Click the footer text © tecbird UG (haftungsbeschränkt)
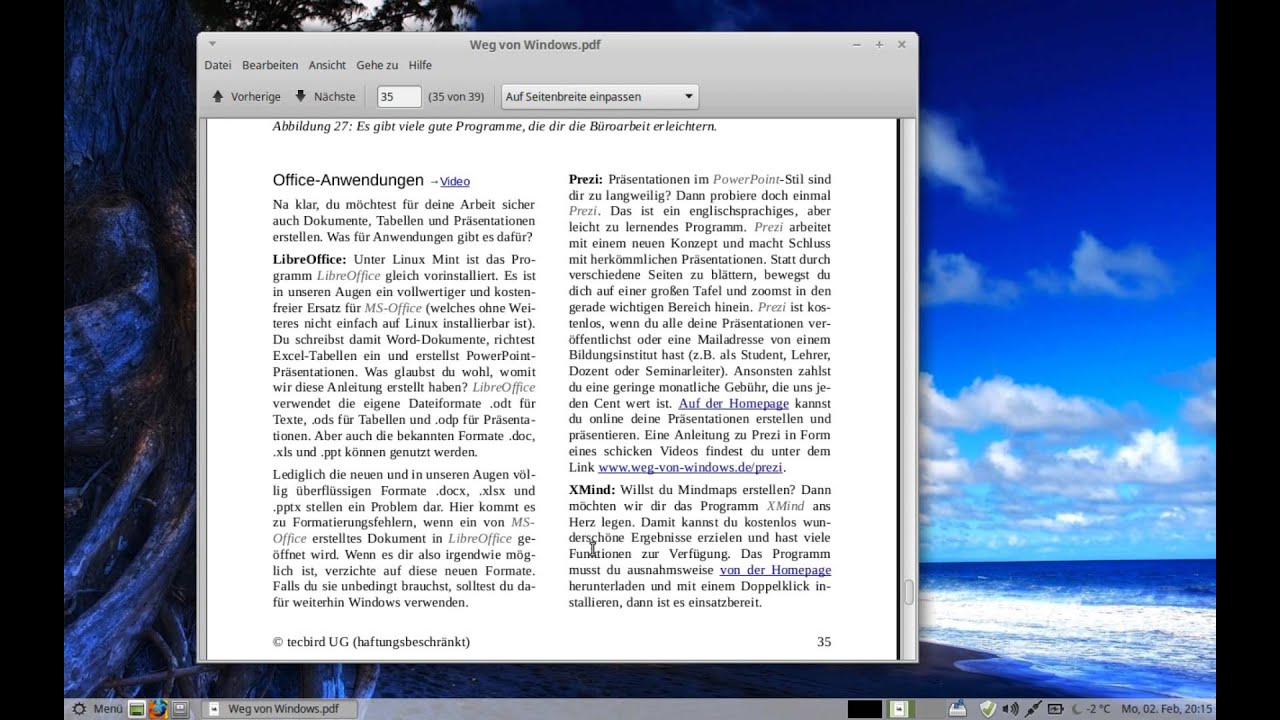The image size is (1280, 720). pyautogui.click(x=371, y=642)
